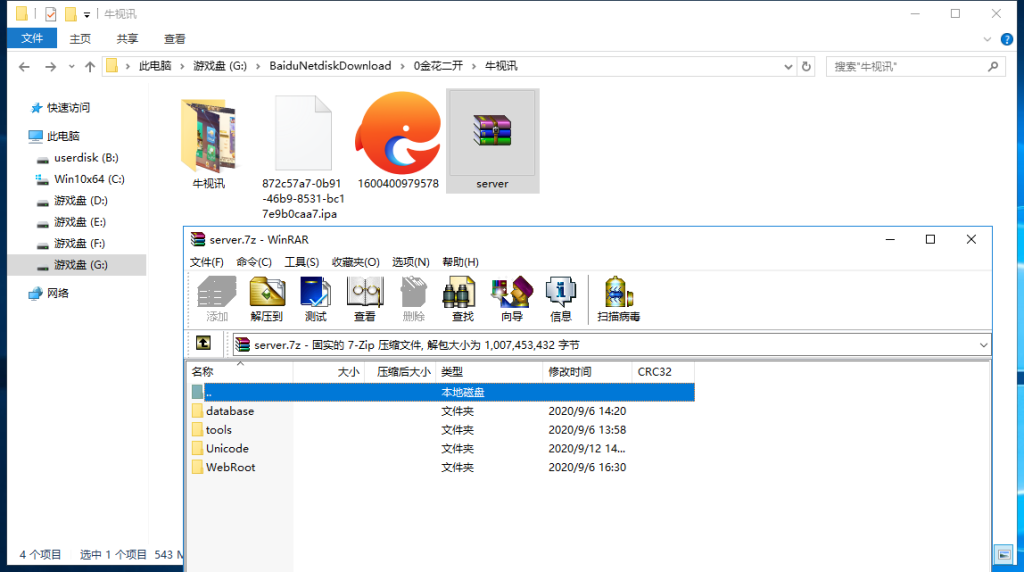Open the 共享 ribbon tab
The width and height of the screenshot is (1024, 572).
(127, 39)
